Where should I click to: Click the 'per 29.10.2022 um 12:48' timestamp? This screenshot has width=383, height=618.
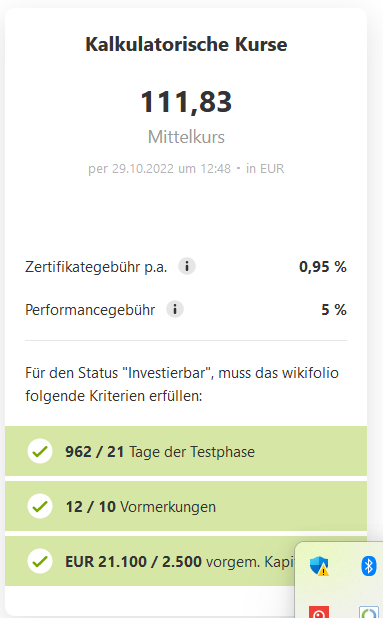pos(160,169)
